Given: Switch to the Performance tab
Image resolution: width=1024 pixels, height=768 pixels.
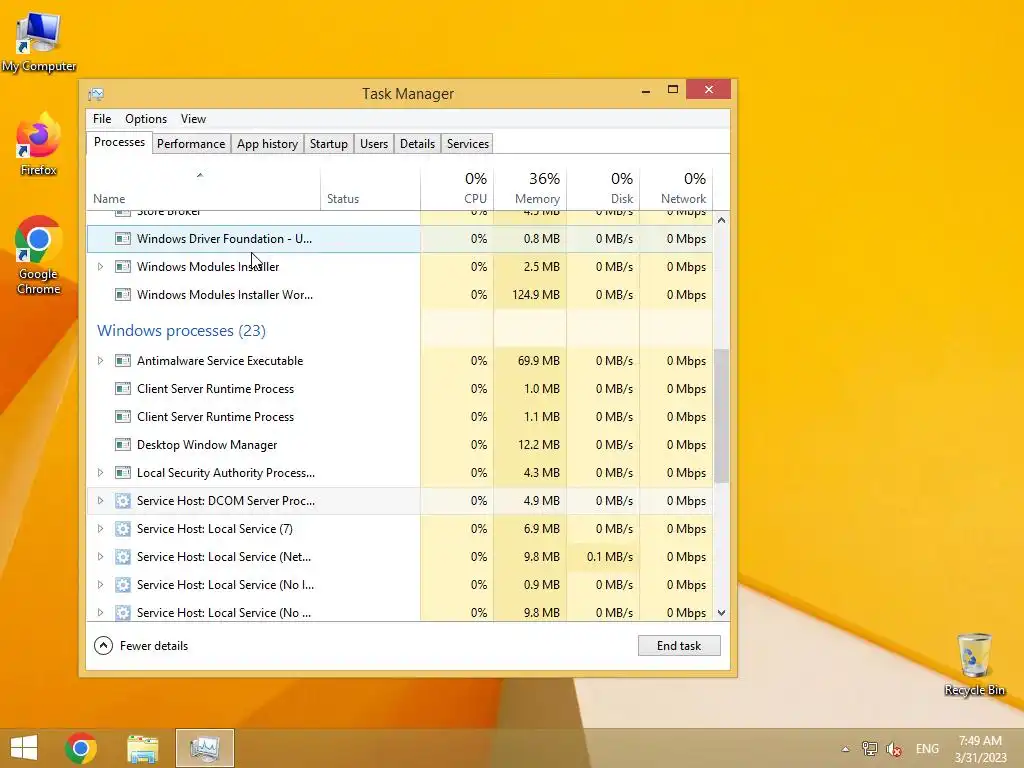Looking at the screenshot, I should coord(191,144).
